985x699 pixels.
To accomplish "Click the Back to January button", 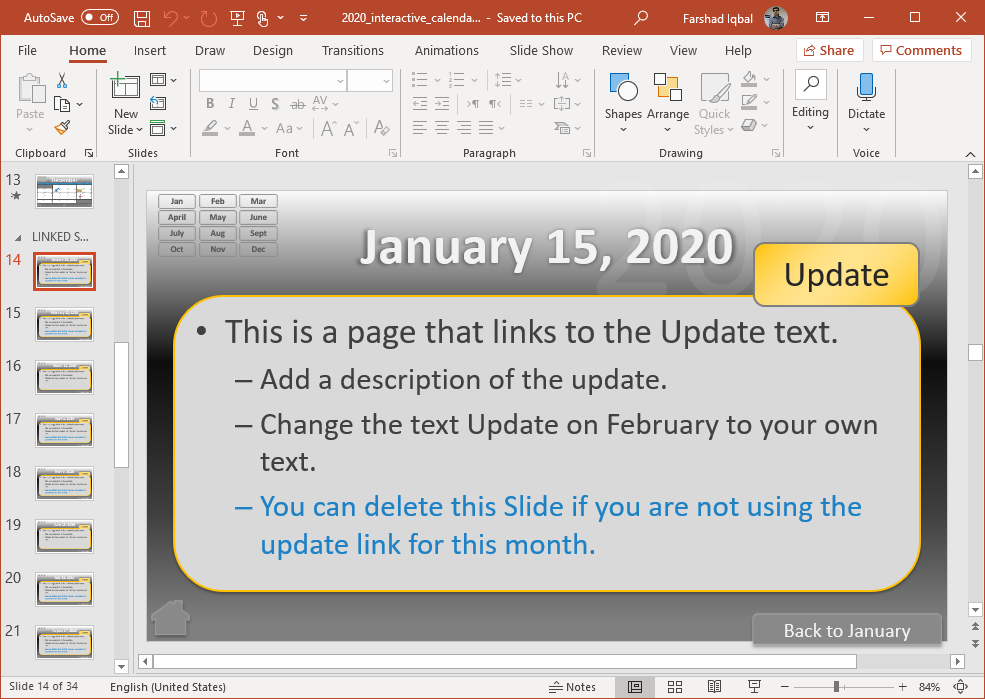I will tap(846, 630).
